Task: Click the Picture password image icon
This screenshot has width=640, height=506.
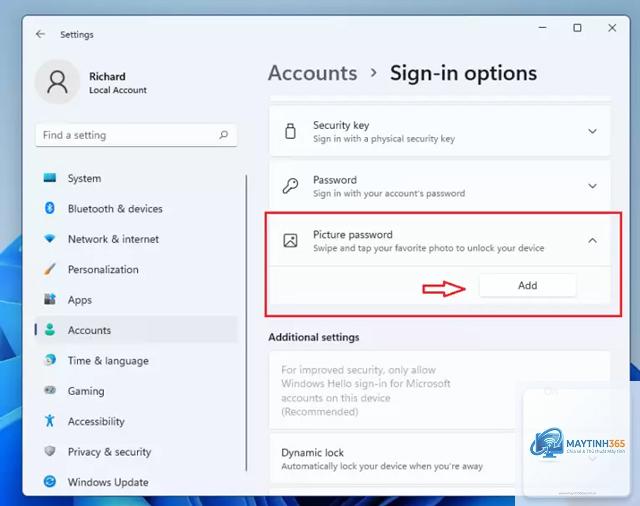Action: (x=290, y=241)
